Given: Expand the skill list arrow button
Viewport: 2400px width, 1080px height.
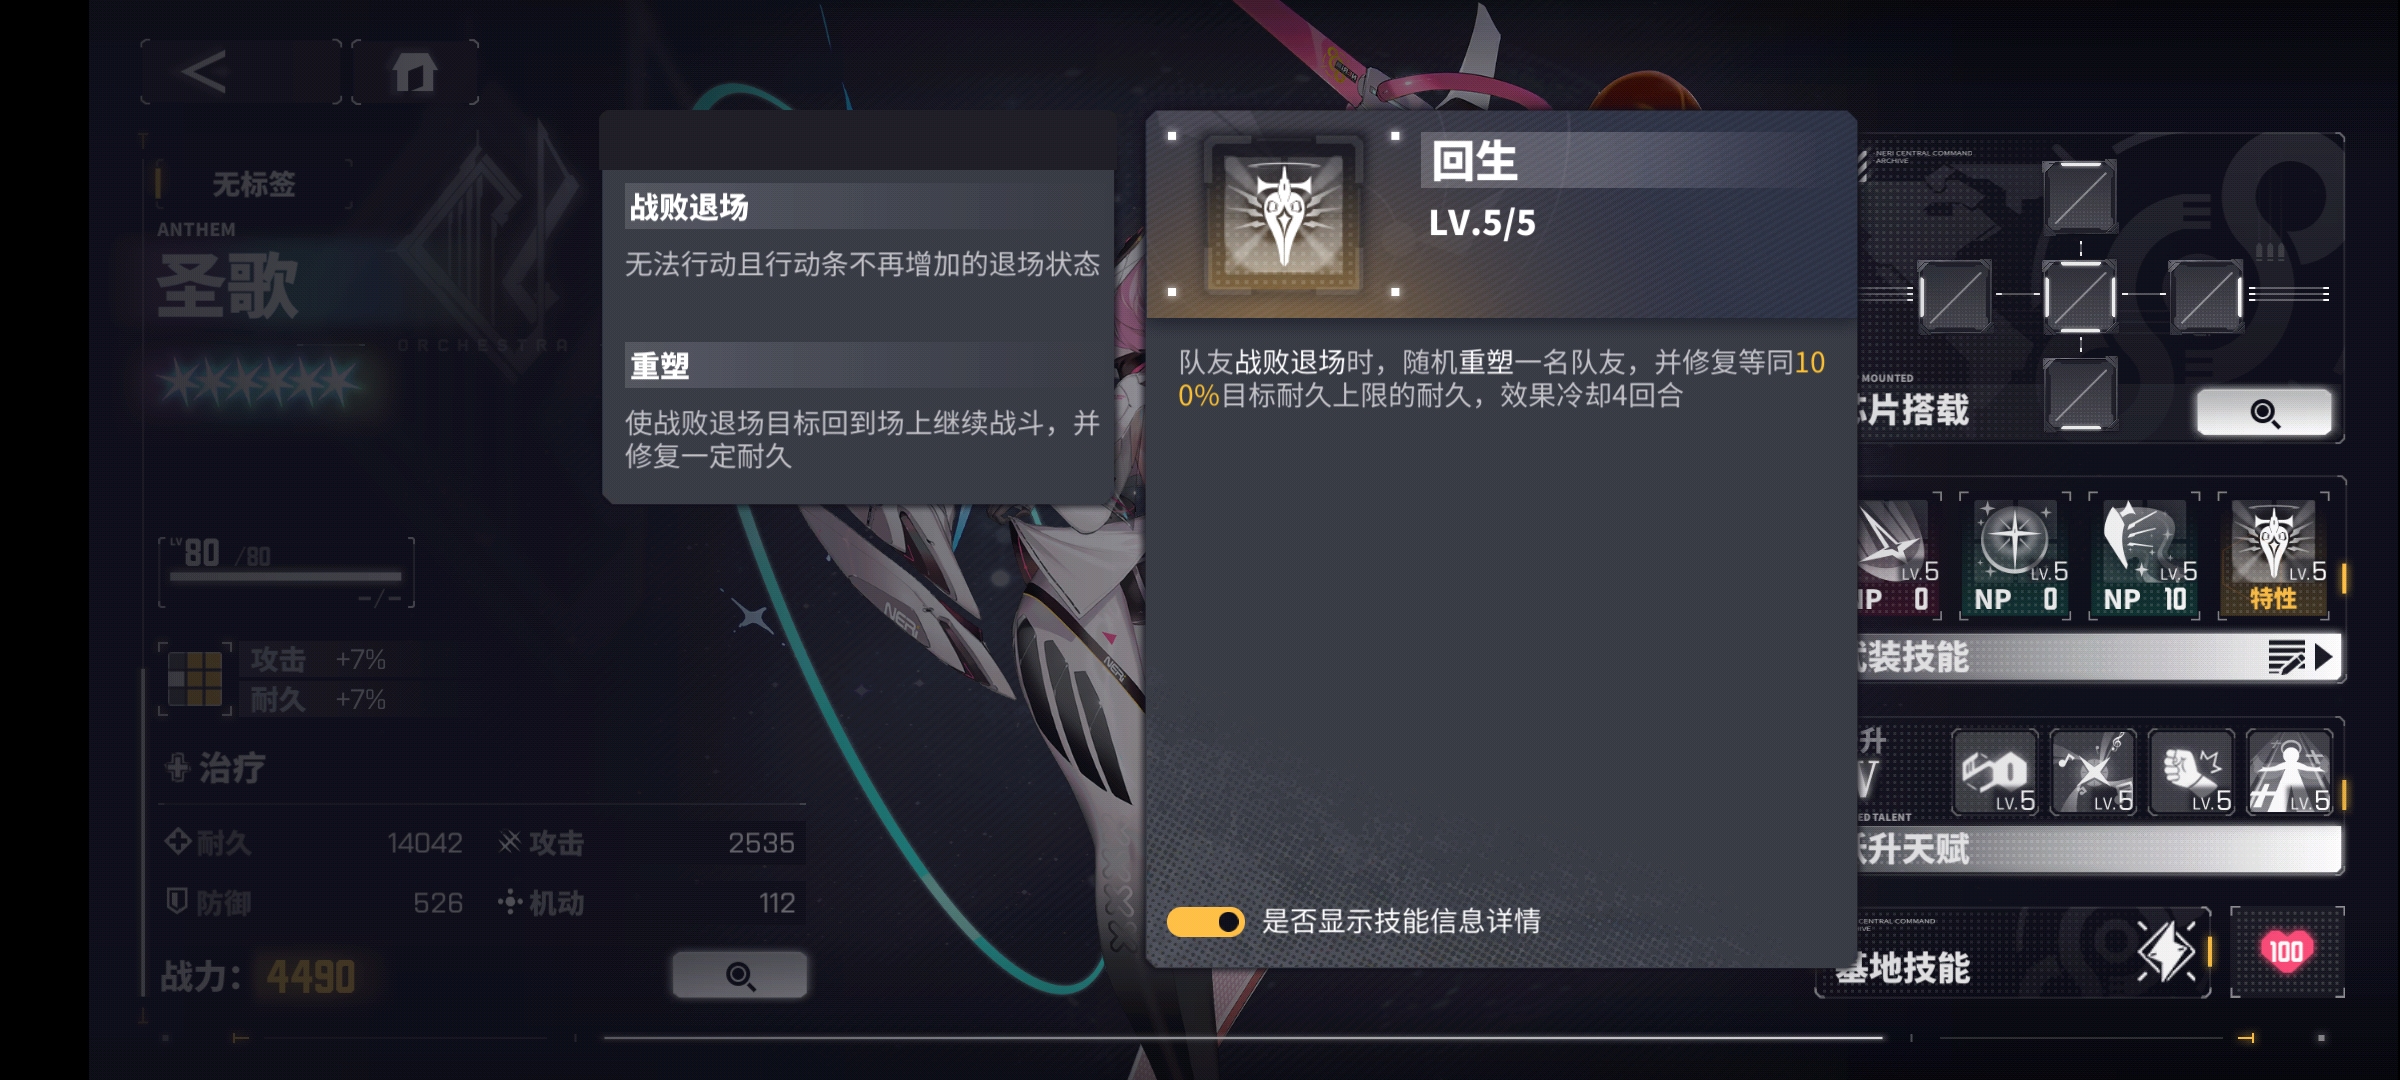Looking at the screenshot, I should [2300, 657].
